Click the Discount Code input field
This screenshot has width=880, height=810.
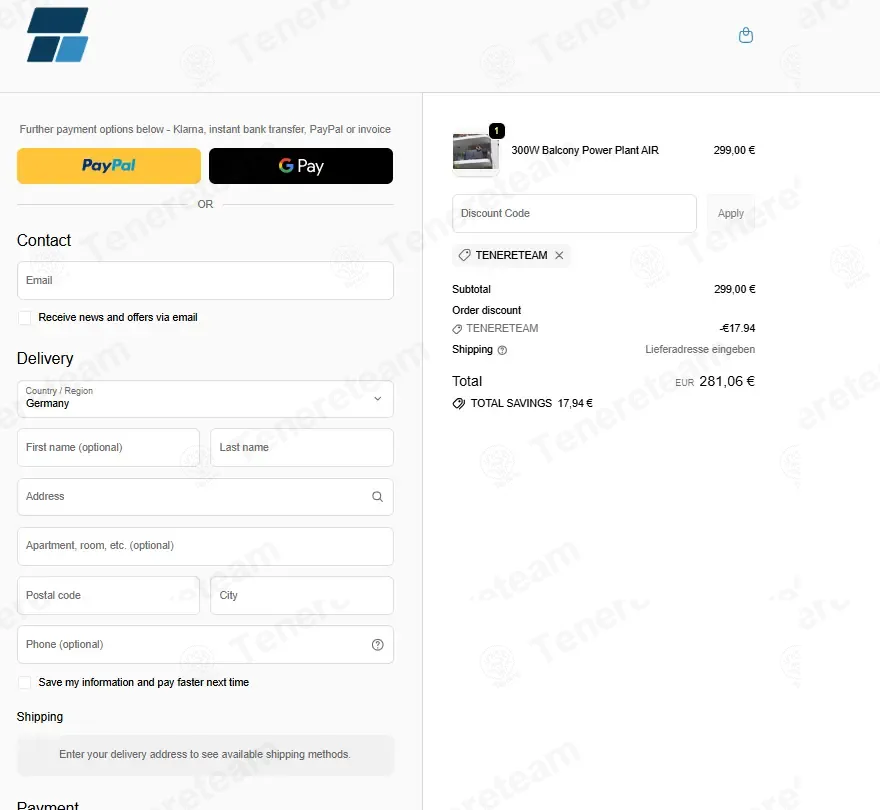[x=574, y=213]
